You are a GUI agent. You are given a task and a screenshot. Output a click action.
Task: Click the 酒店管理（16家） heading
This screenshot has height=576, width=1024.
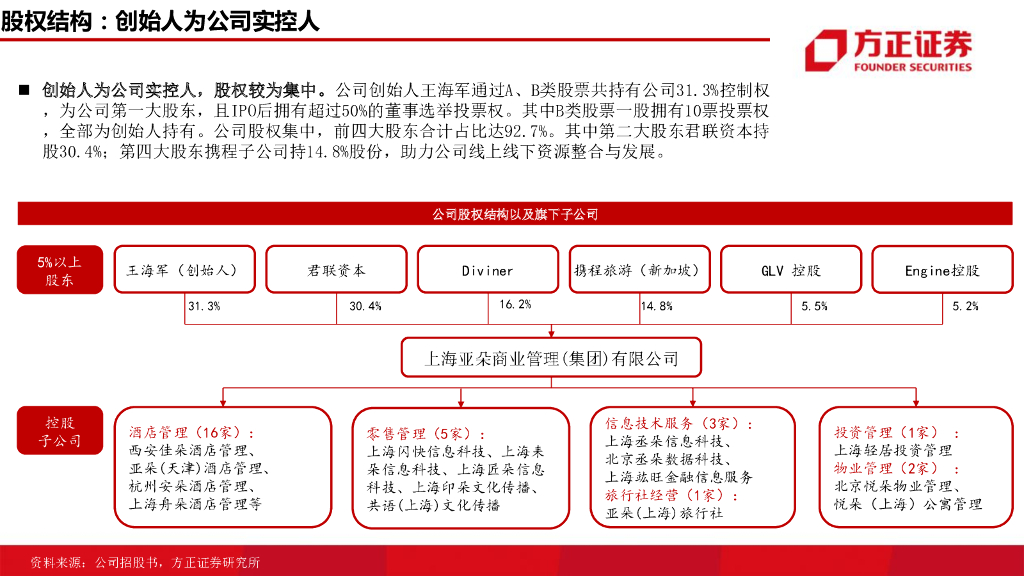191,433
